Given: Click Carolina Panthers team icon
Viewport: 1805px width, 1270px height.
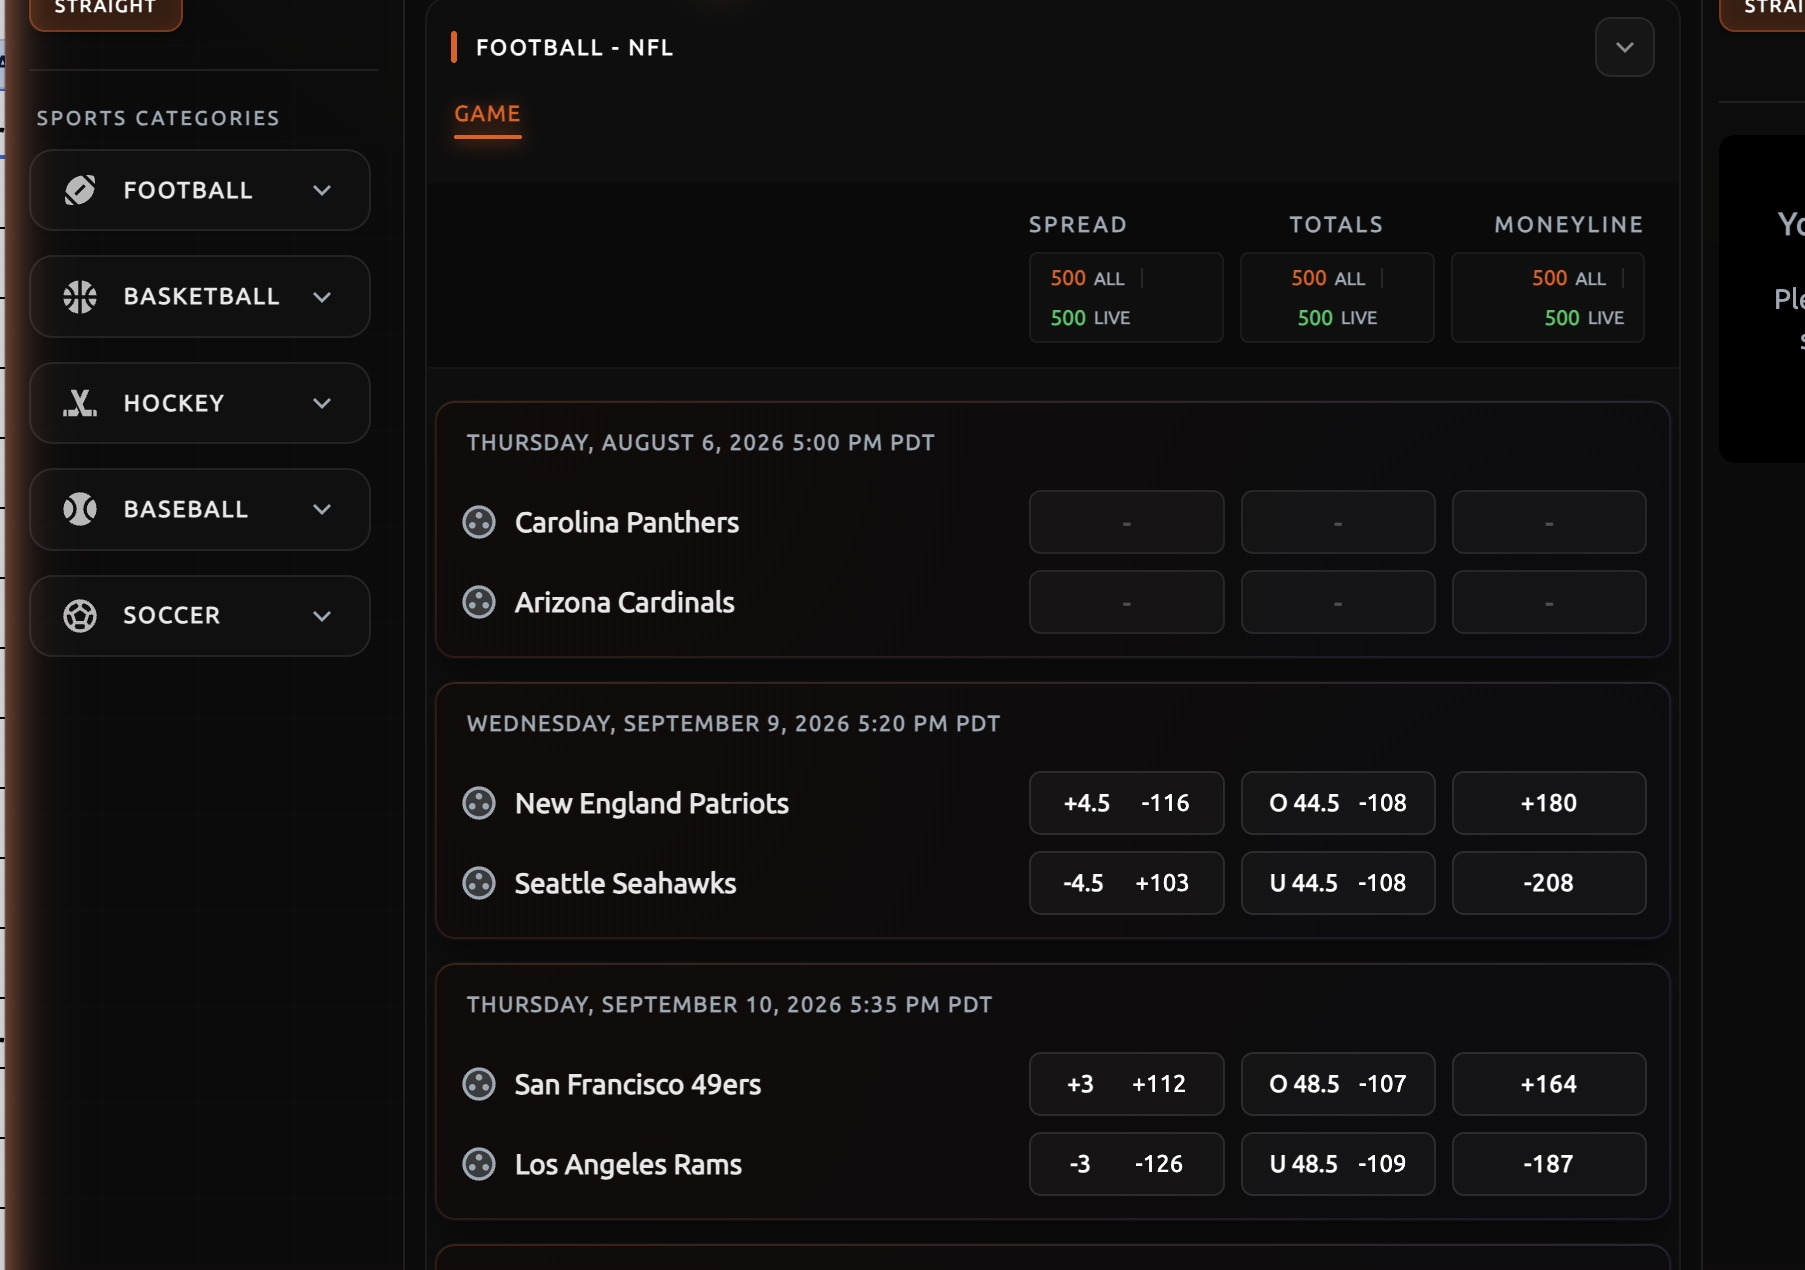Looking at the screenshot, I should point(479,522).
